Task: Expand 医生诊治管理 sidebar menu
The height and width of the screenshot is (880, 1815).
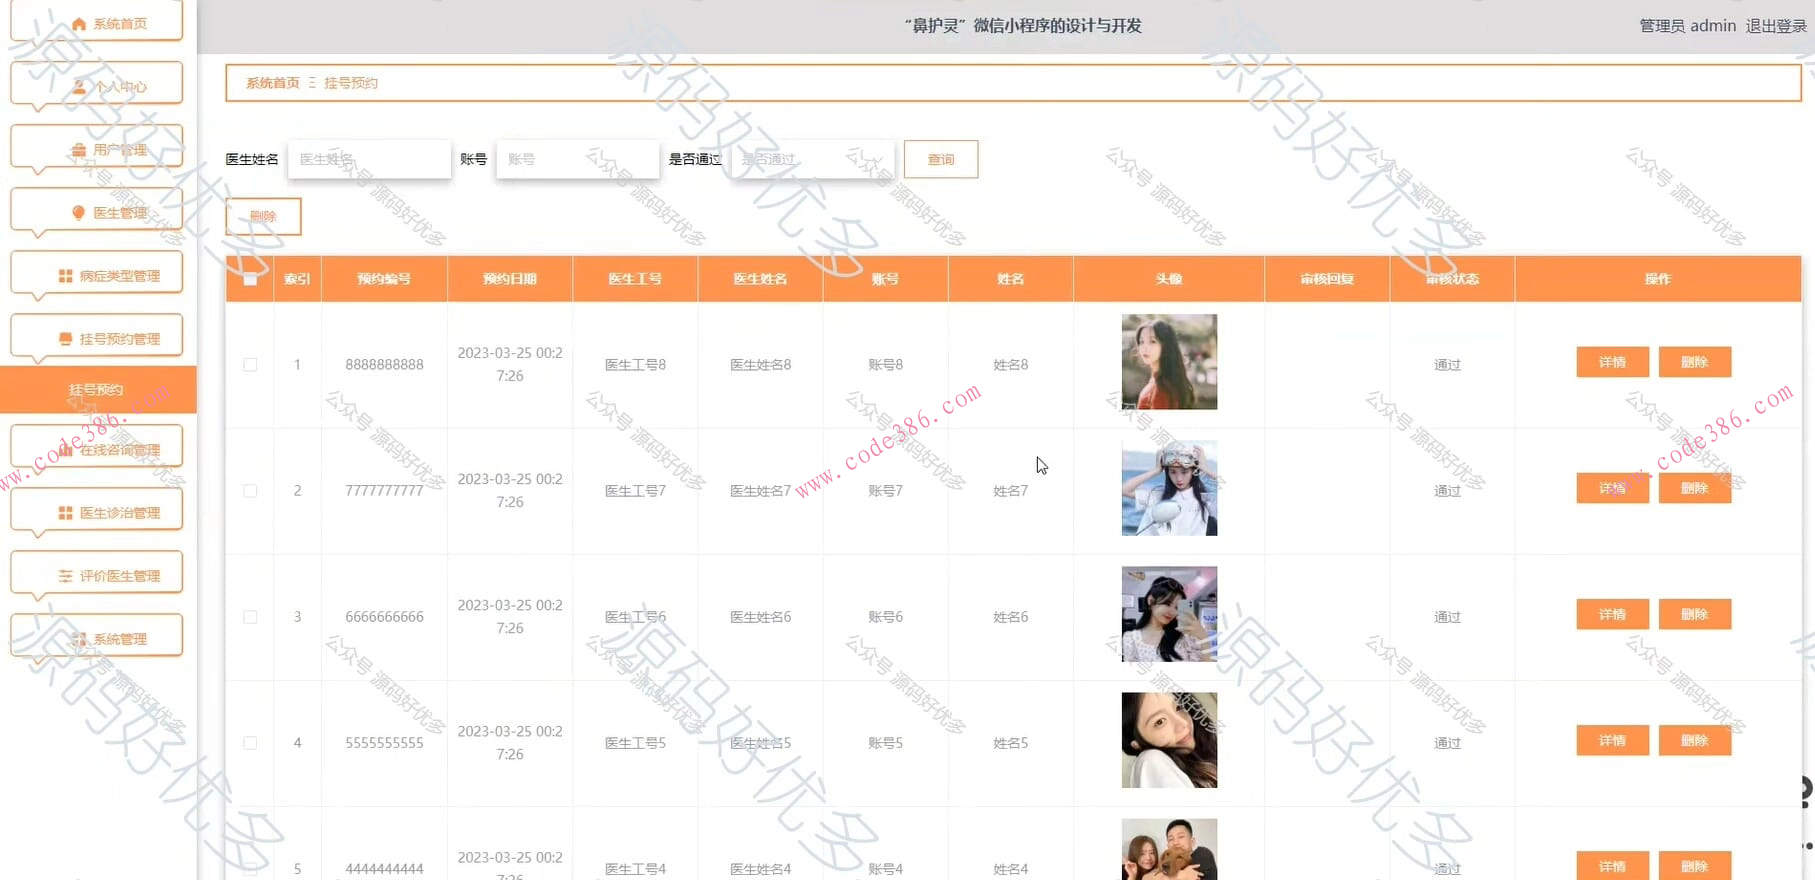Action: click(97, 512)
